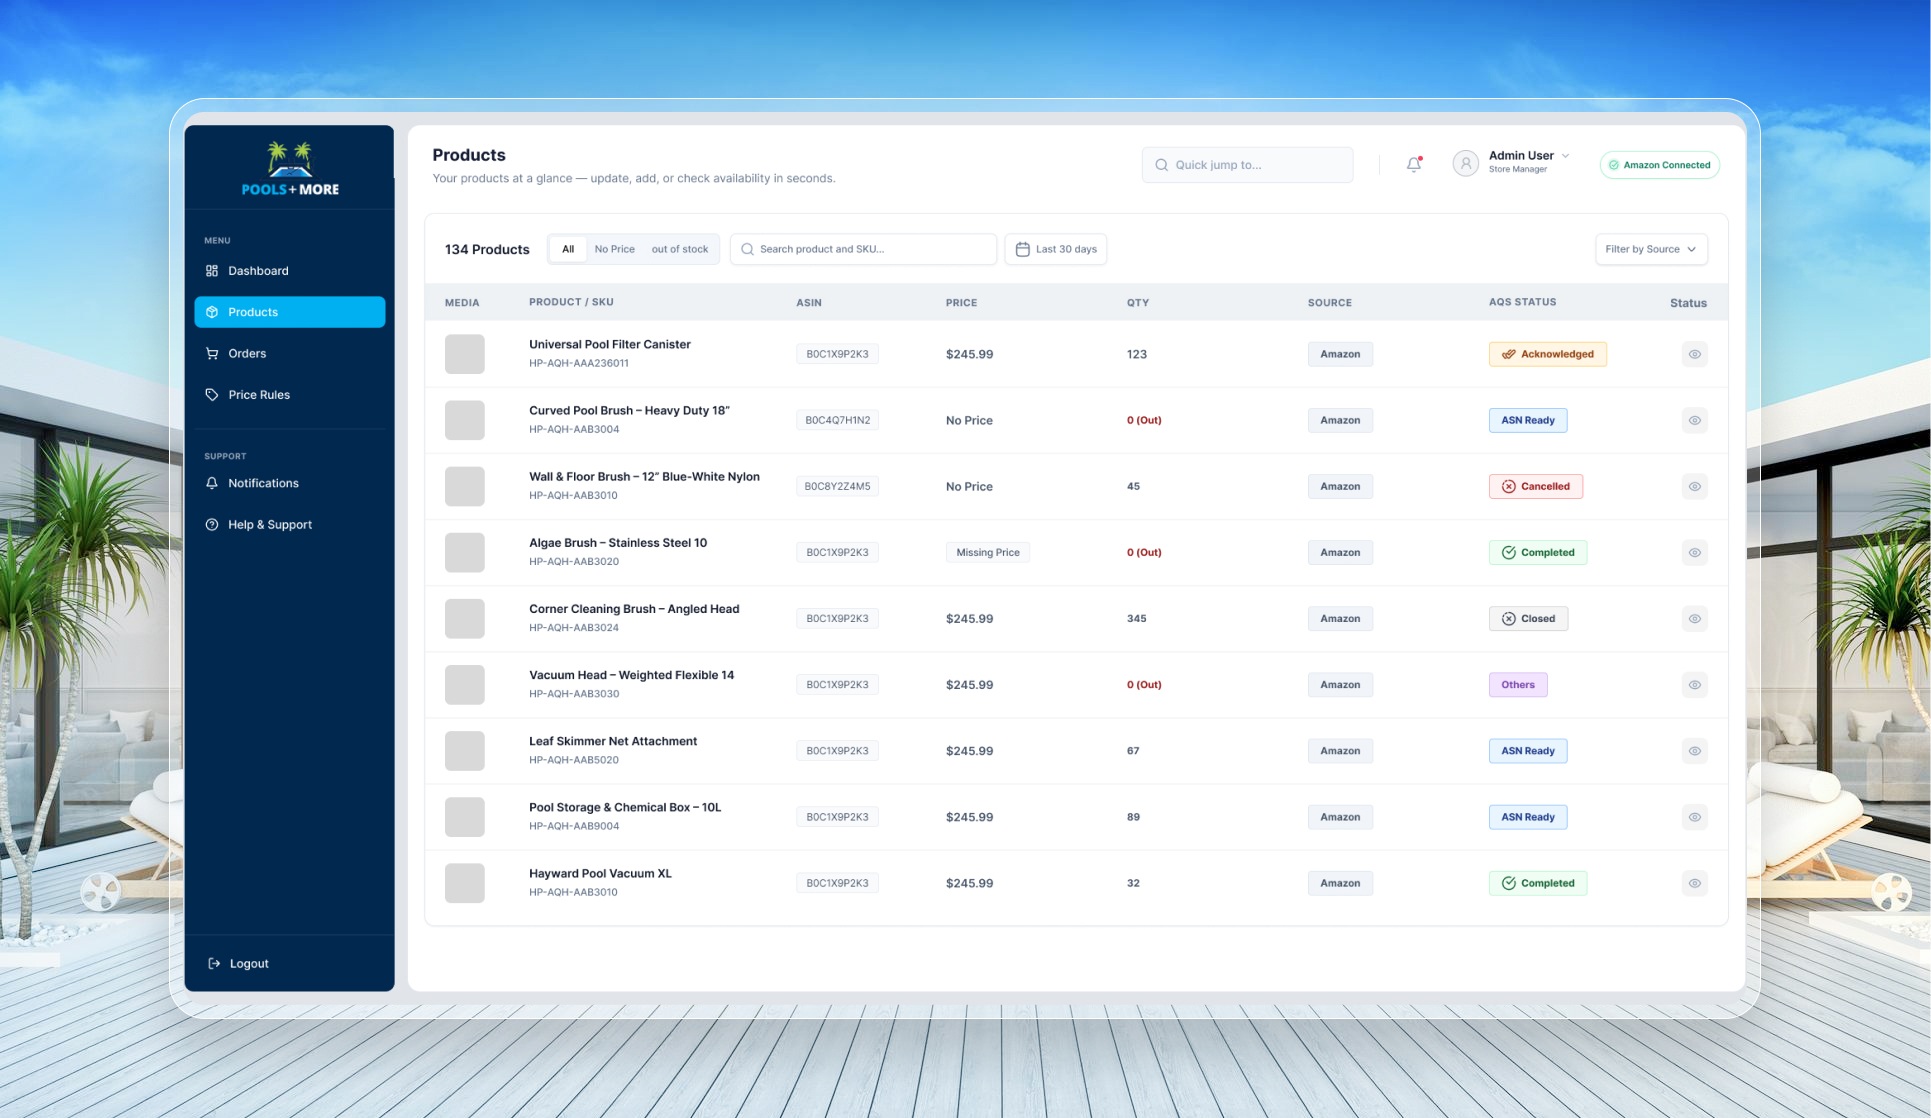Toggle eye icon for Hayward Pool Vacuum XL
The height and width of the screenshot is (1118, 1931).
coord(1694,883)
